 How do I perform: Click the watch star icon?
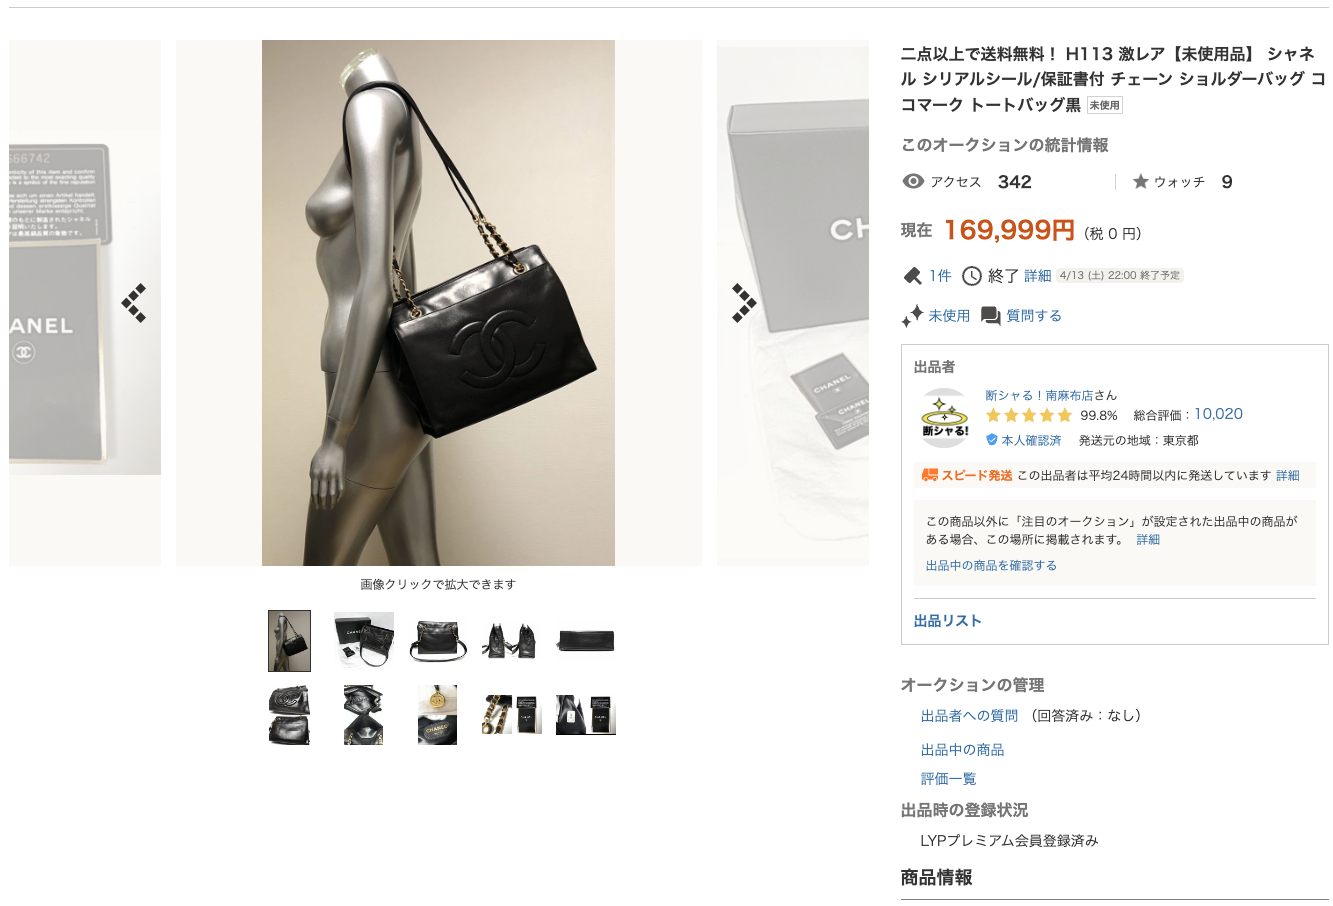click(x=1140, y=182)
